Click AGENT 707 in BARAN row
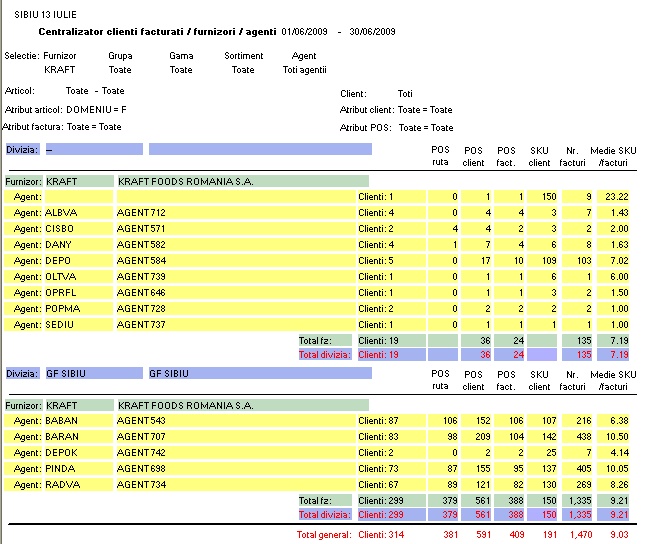Screen dimensions: 646x544 pyautogui.click(x=236, y=437)
